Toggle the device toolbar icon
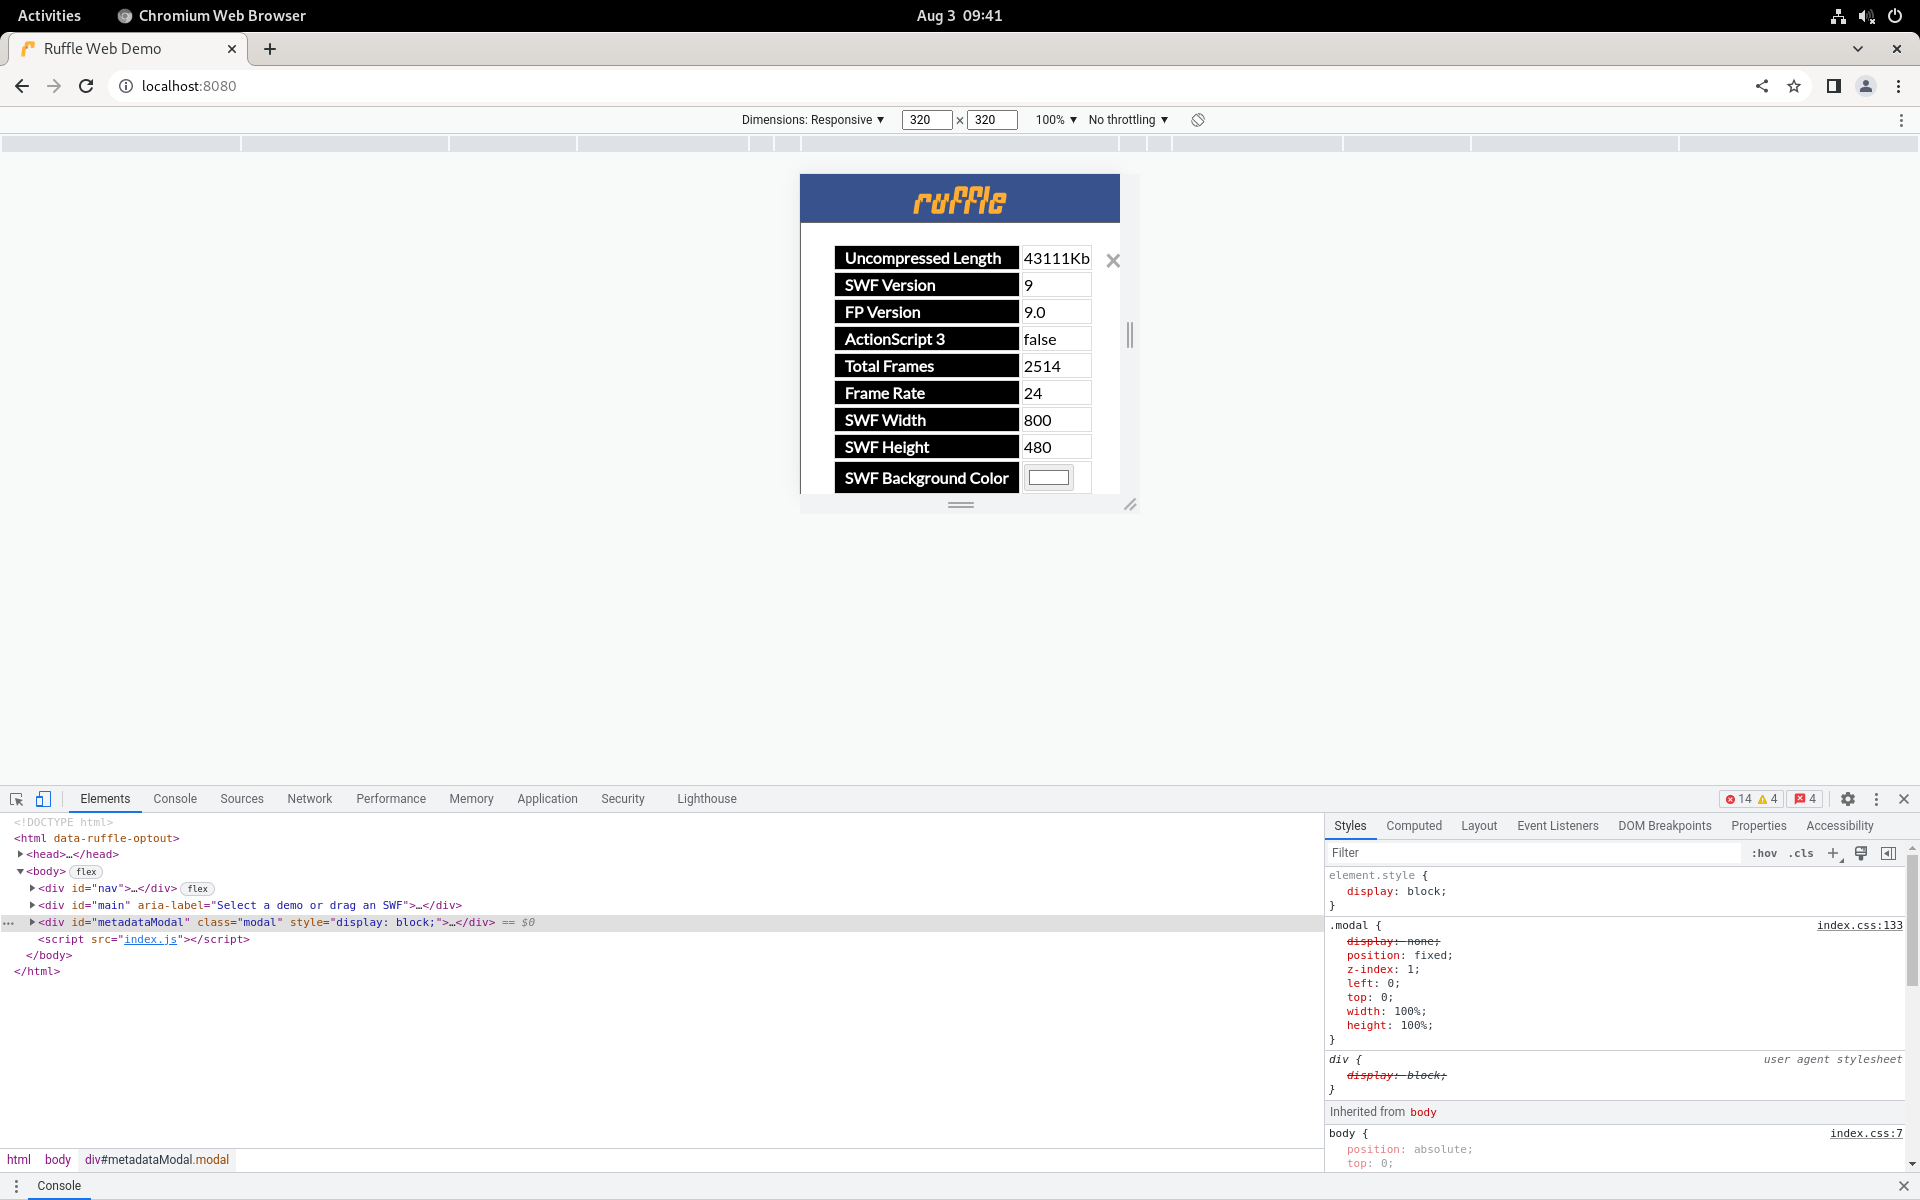 (42, 798)
